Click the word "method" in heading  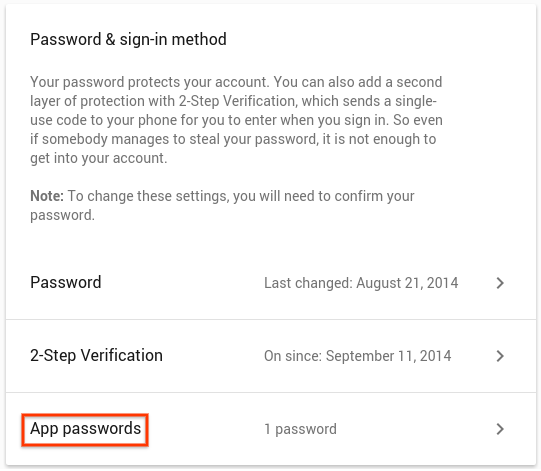[199, 39]
